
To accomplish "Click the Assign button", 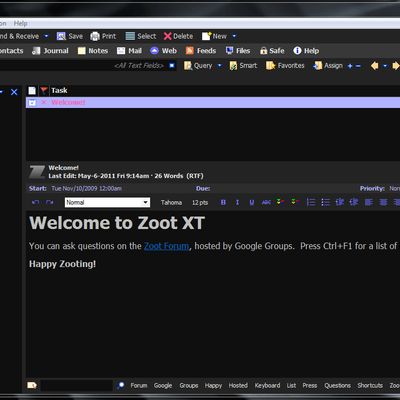I will point(328,66).
